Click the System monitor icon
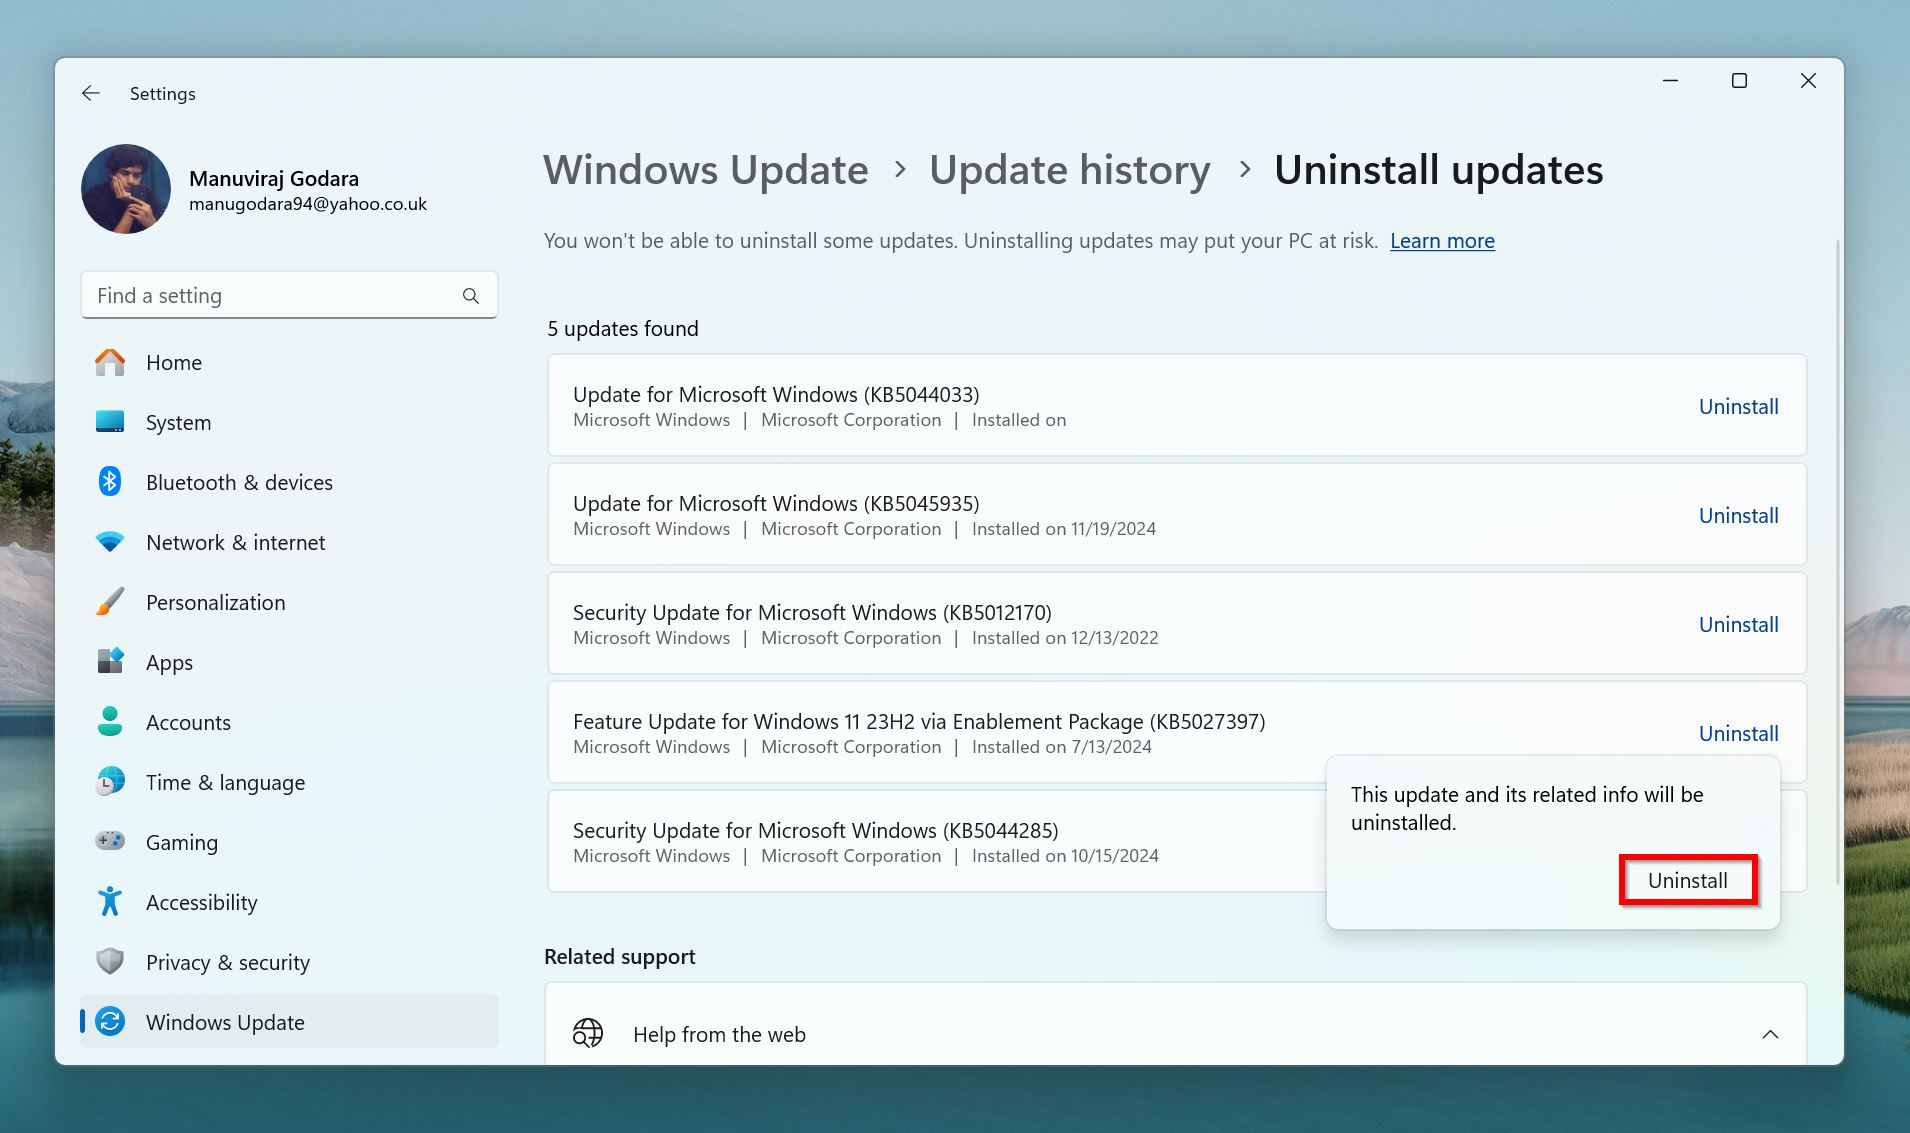 [110, 422]
